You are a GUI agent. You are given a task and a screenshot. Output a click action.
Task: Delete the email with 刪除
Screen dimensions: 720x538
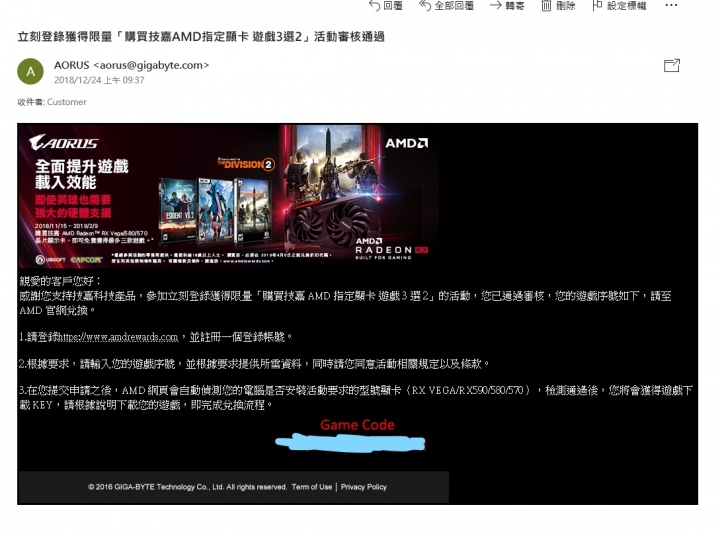point(558,6)
